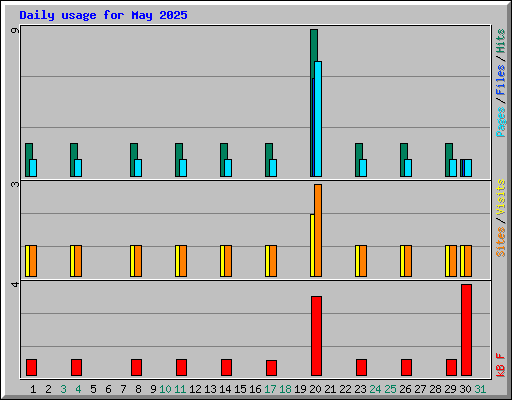The height and width of the screenshot is (400, 512).
Task: Click day label 1 on x-axis
Action: click(x=33, y=389)
